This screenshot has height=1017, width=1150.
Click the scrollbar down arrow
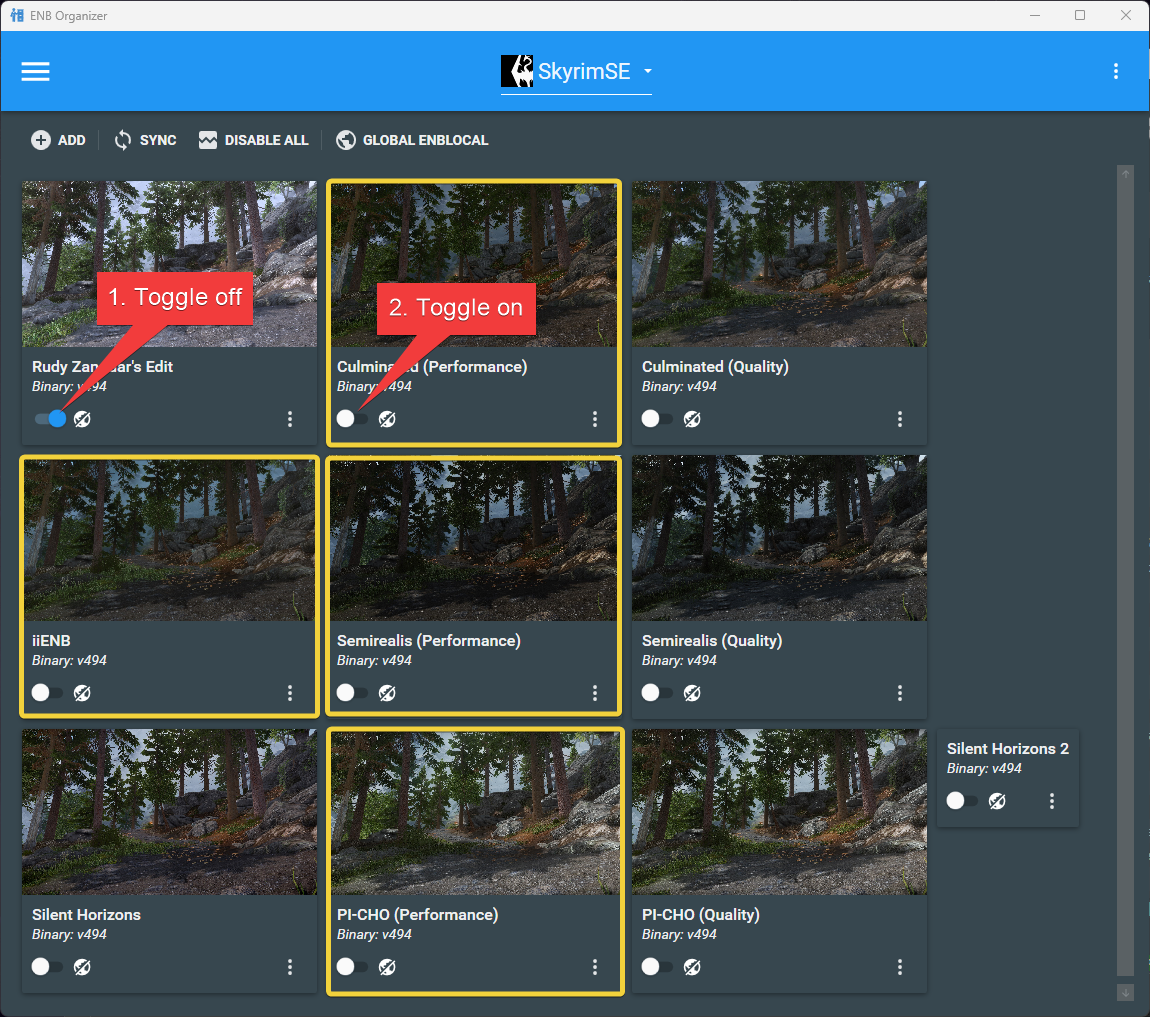coord(1126,993)
